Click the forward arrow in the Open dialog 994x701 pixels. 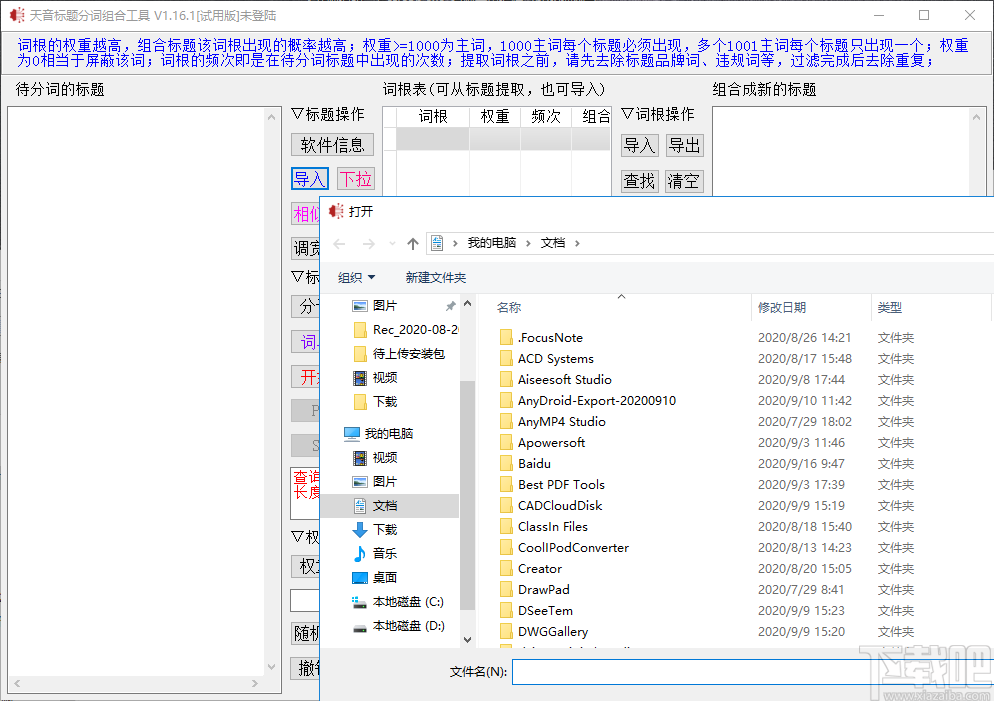368,244
